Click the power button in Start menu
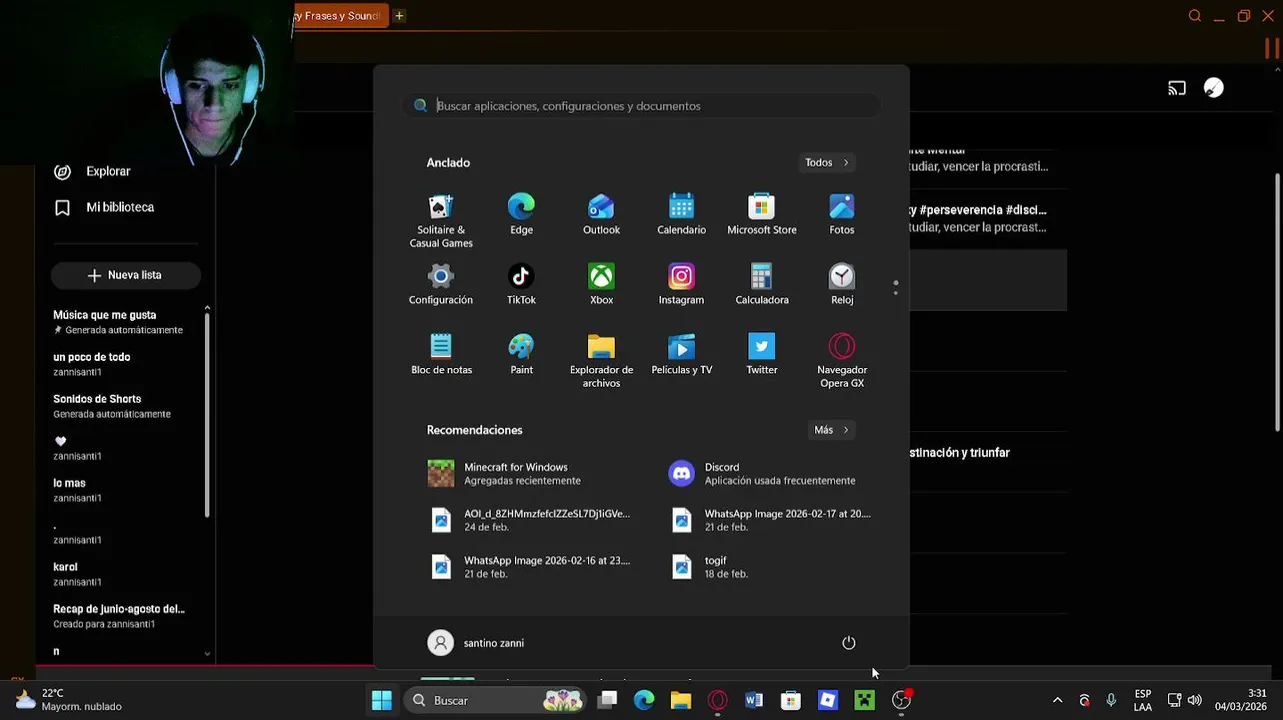 [849, 643]
